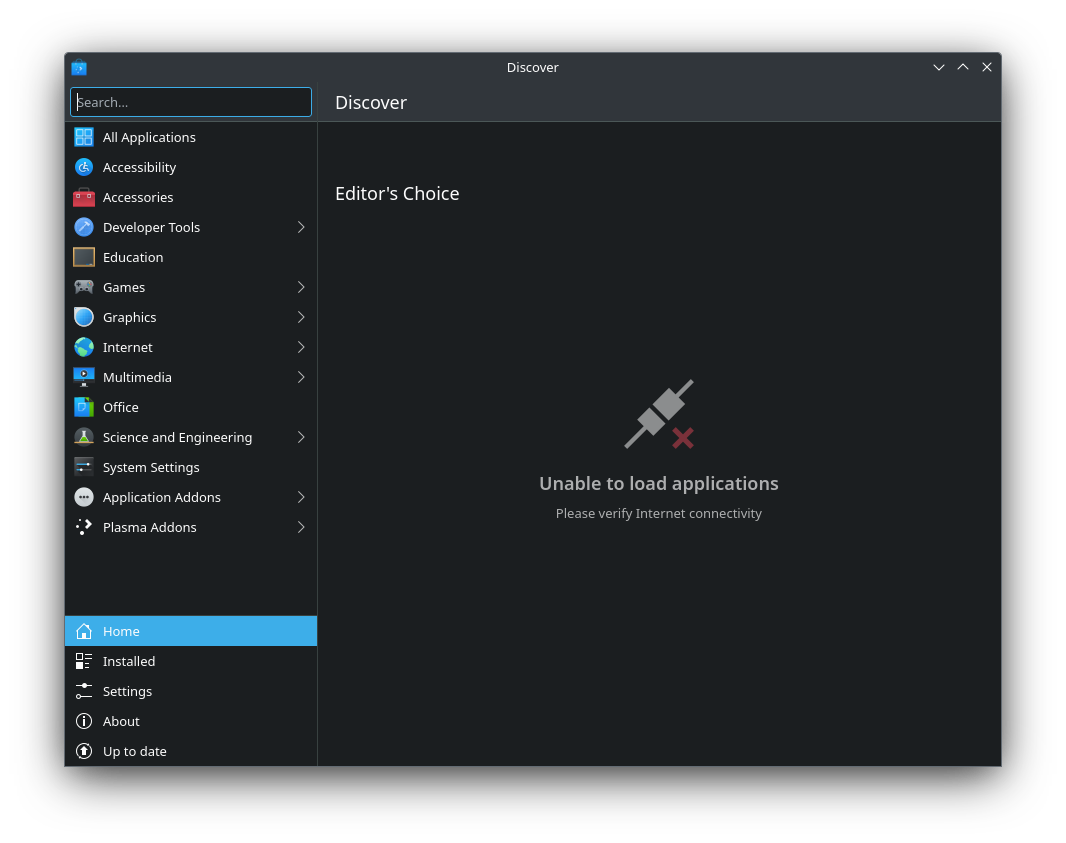Click the Up to date entry
1066x843 pixels.
coord(135,751)
